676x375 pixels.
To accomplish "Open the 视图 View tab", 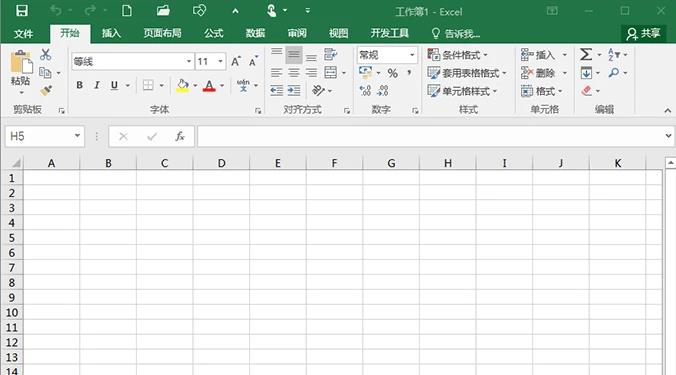I will 338,33.
